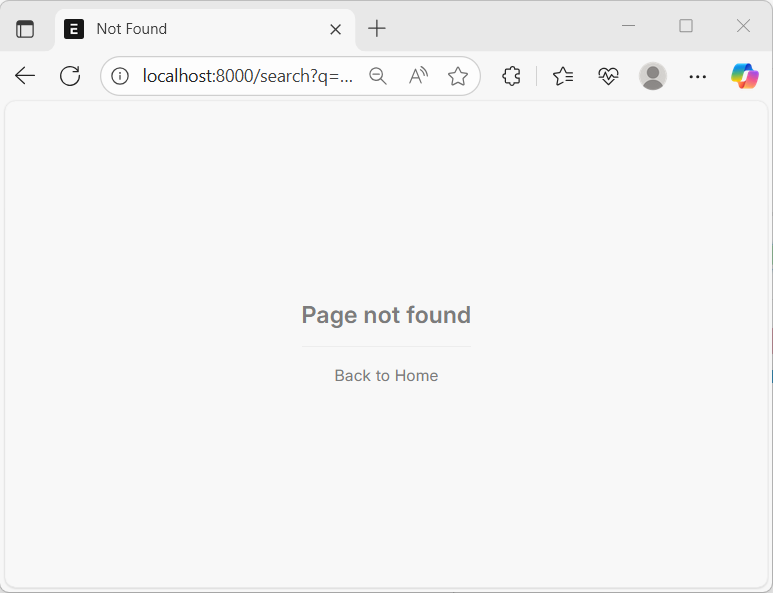Open the Extensions puzzle icon
773x593 pixels.
[511, 76]
